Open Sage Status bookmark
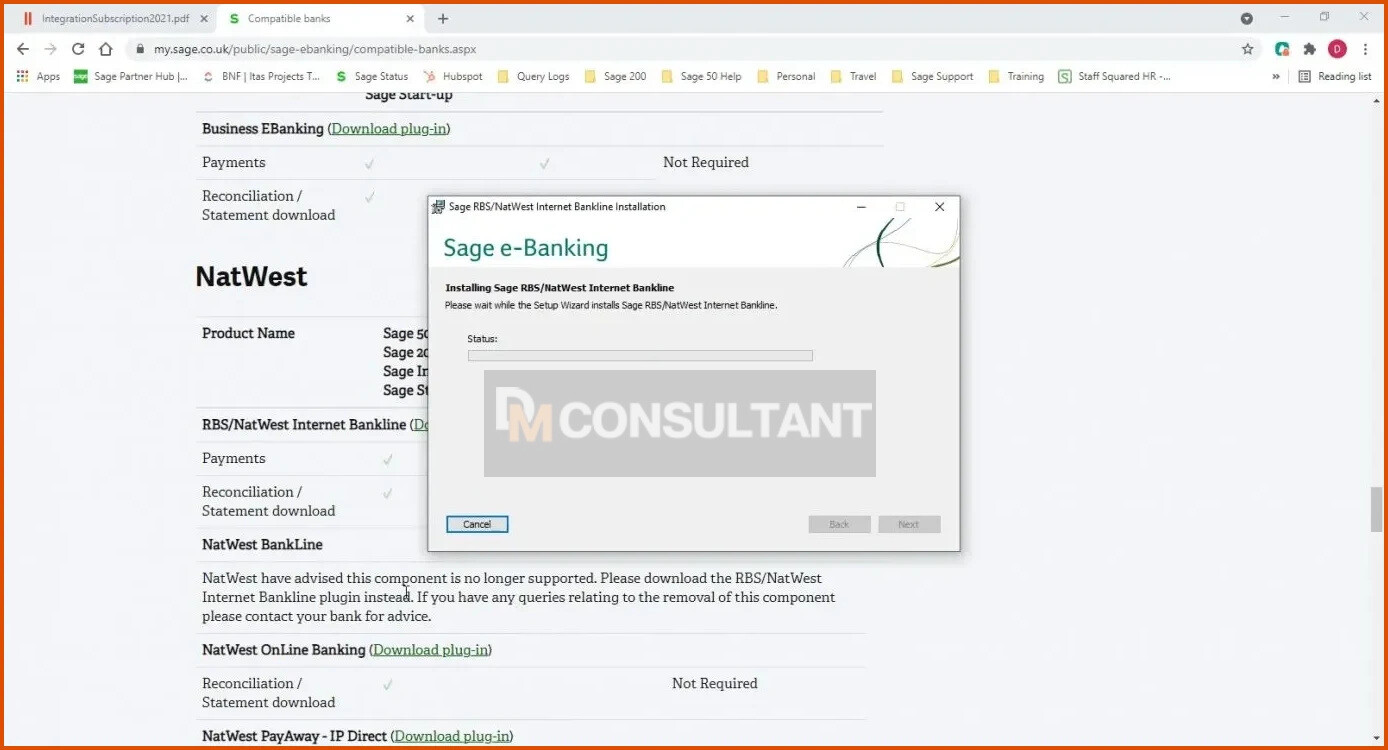This screenshot has width=1388, height=750. (x=372, y=76)
